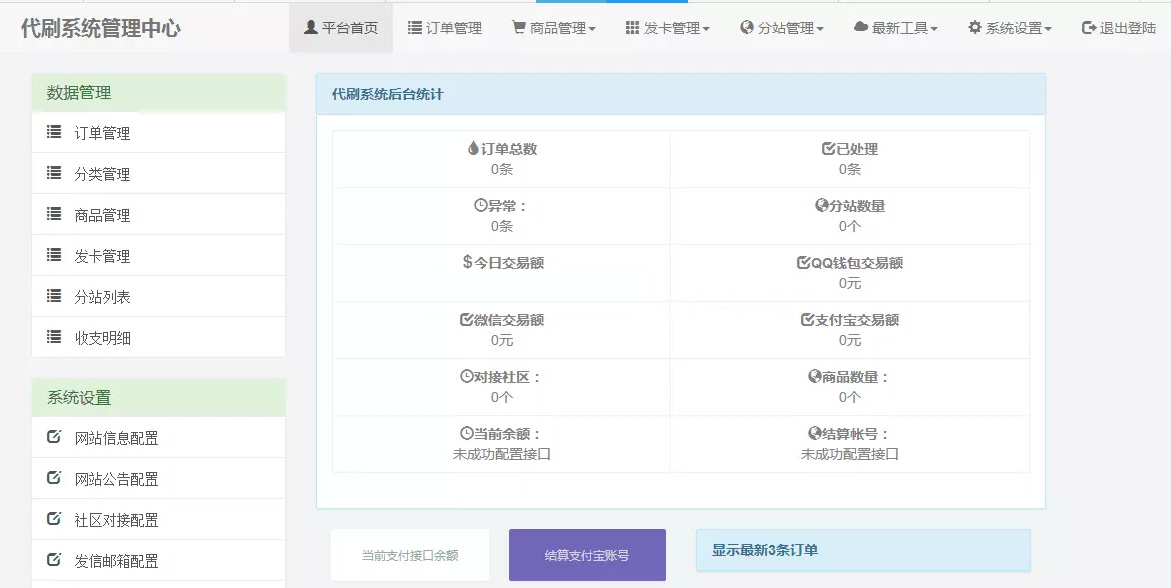This screenshot has width=1171, height=588.
Task: Open 发信邮箱配置 in the sidebar
Action: pos(116,561)
